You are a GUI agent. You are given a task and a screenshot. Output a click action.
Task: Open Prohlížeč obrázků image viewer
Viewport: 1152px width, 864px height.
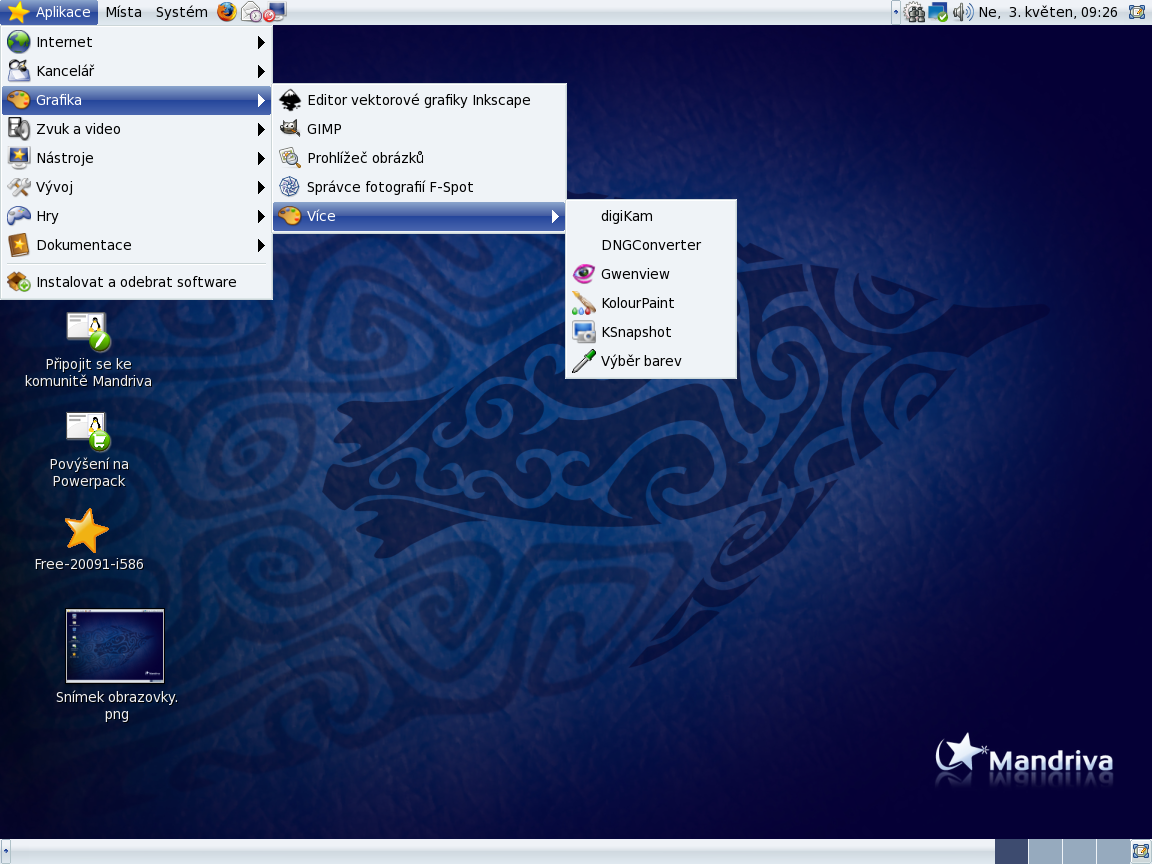[x=419, y=158]
